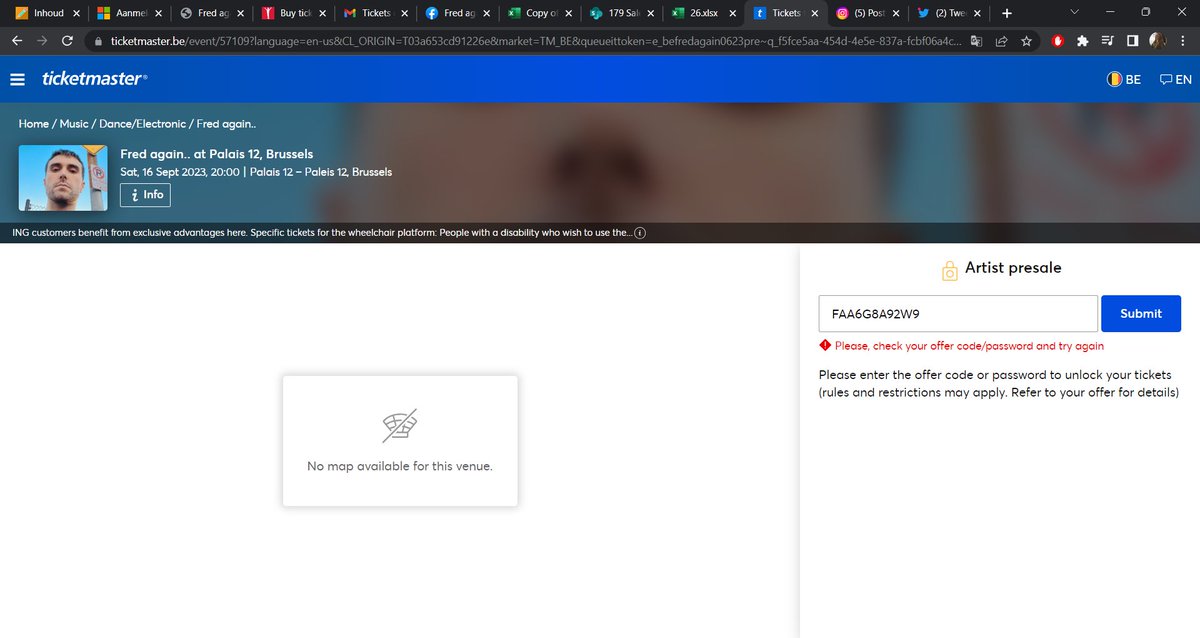The height and width of the screenshot is (638, 1200).
Task: Open the Chrome profile avatar
Action: [1157, 41]
